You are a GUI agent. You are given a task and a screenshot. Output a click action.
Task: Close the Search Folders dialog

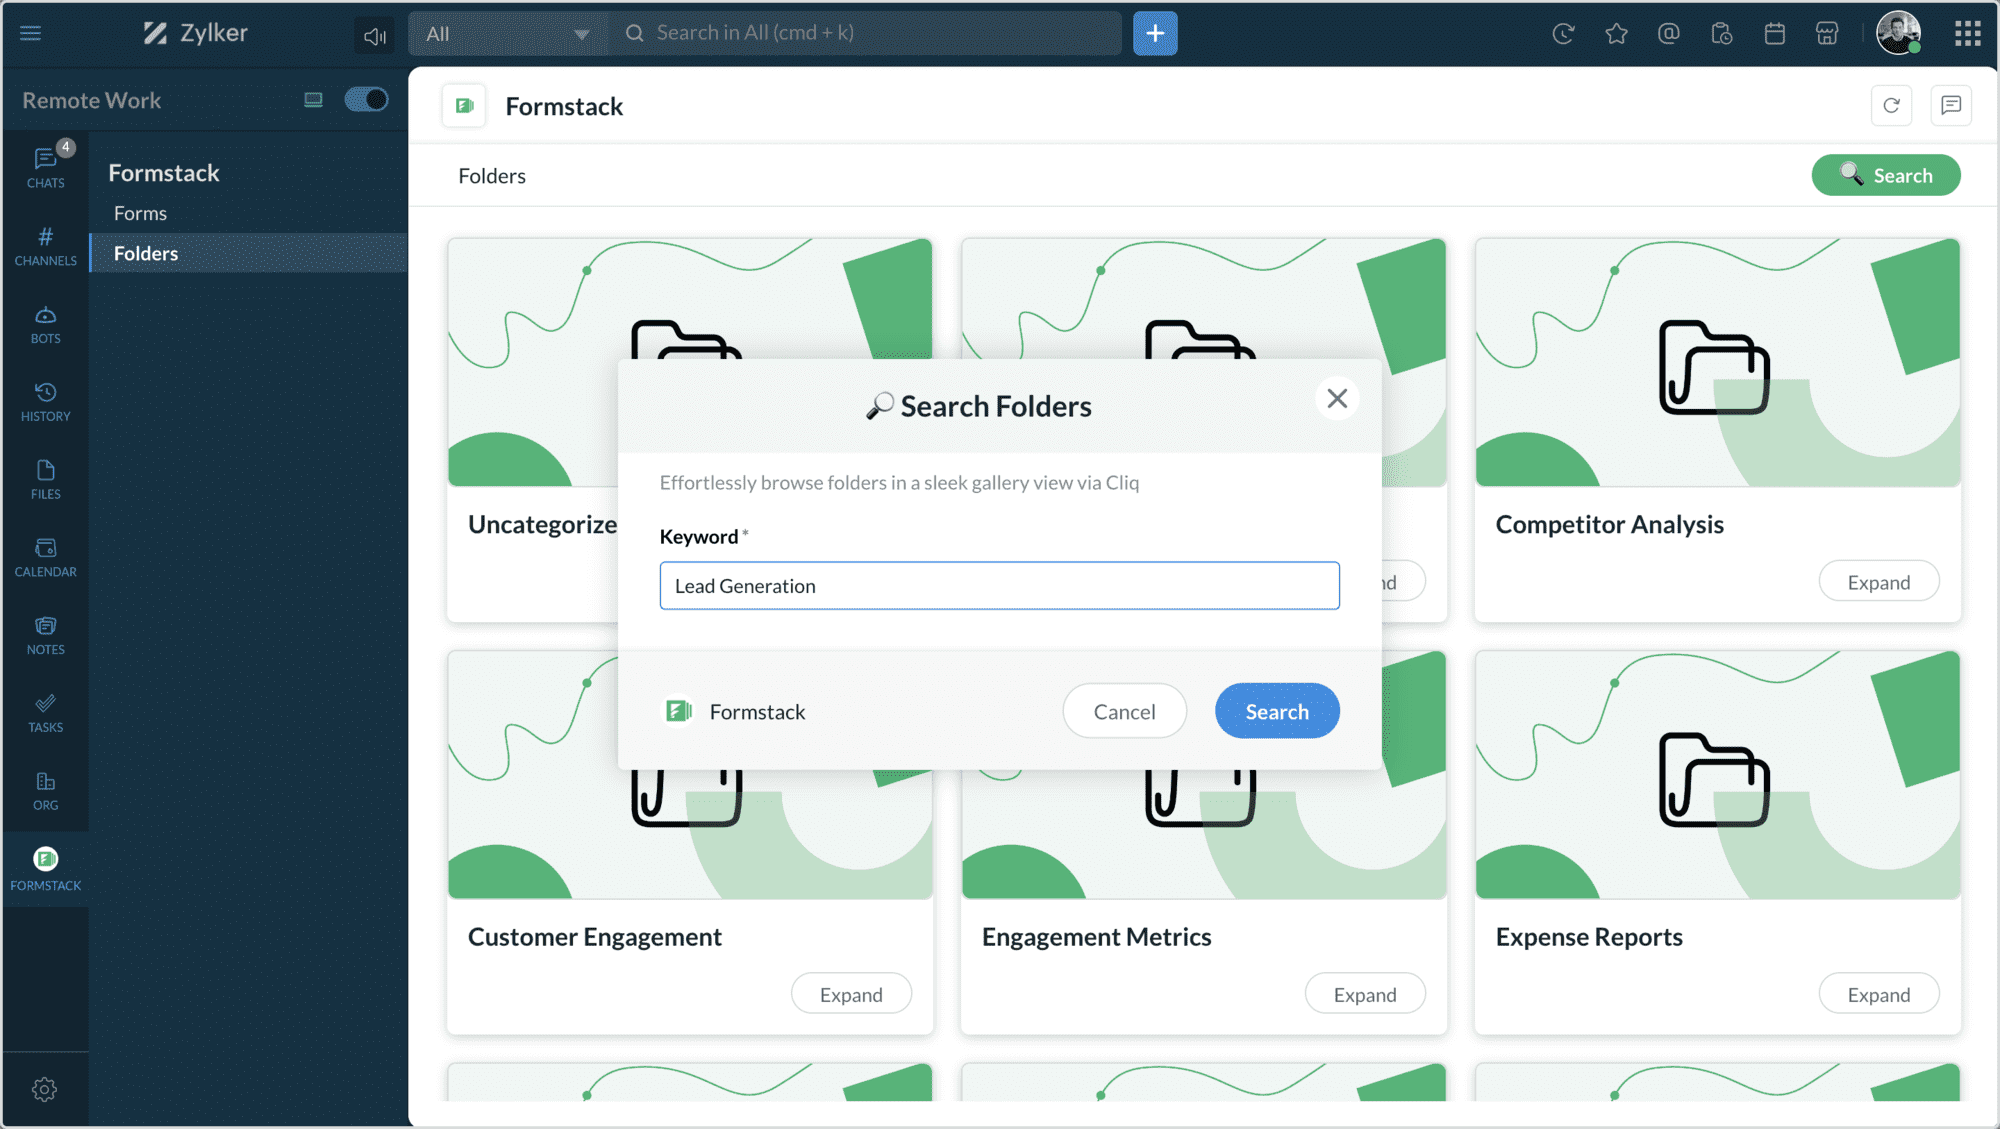pyautogui.click(x=1337, y=398)
